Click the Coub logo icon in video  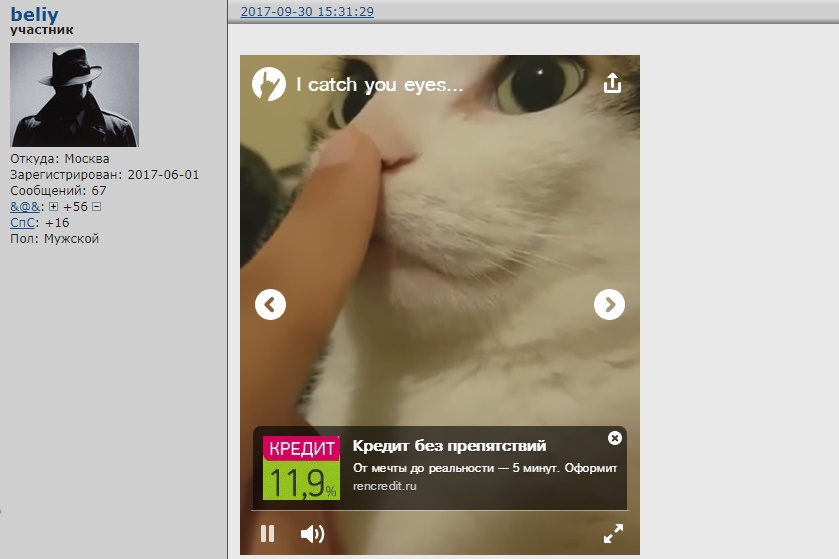pos(269,84)
